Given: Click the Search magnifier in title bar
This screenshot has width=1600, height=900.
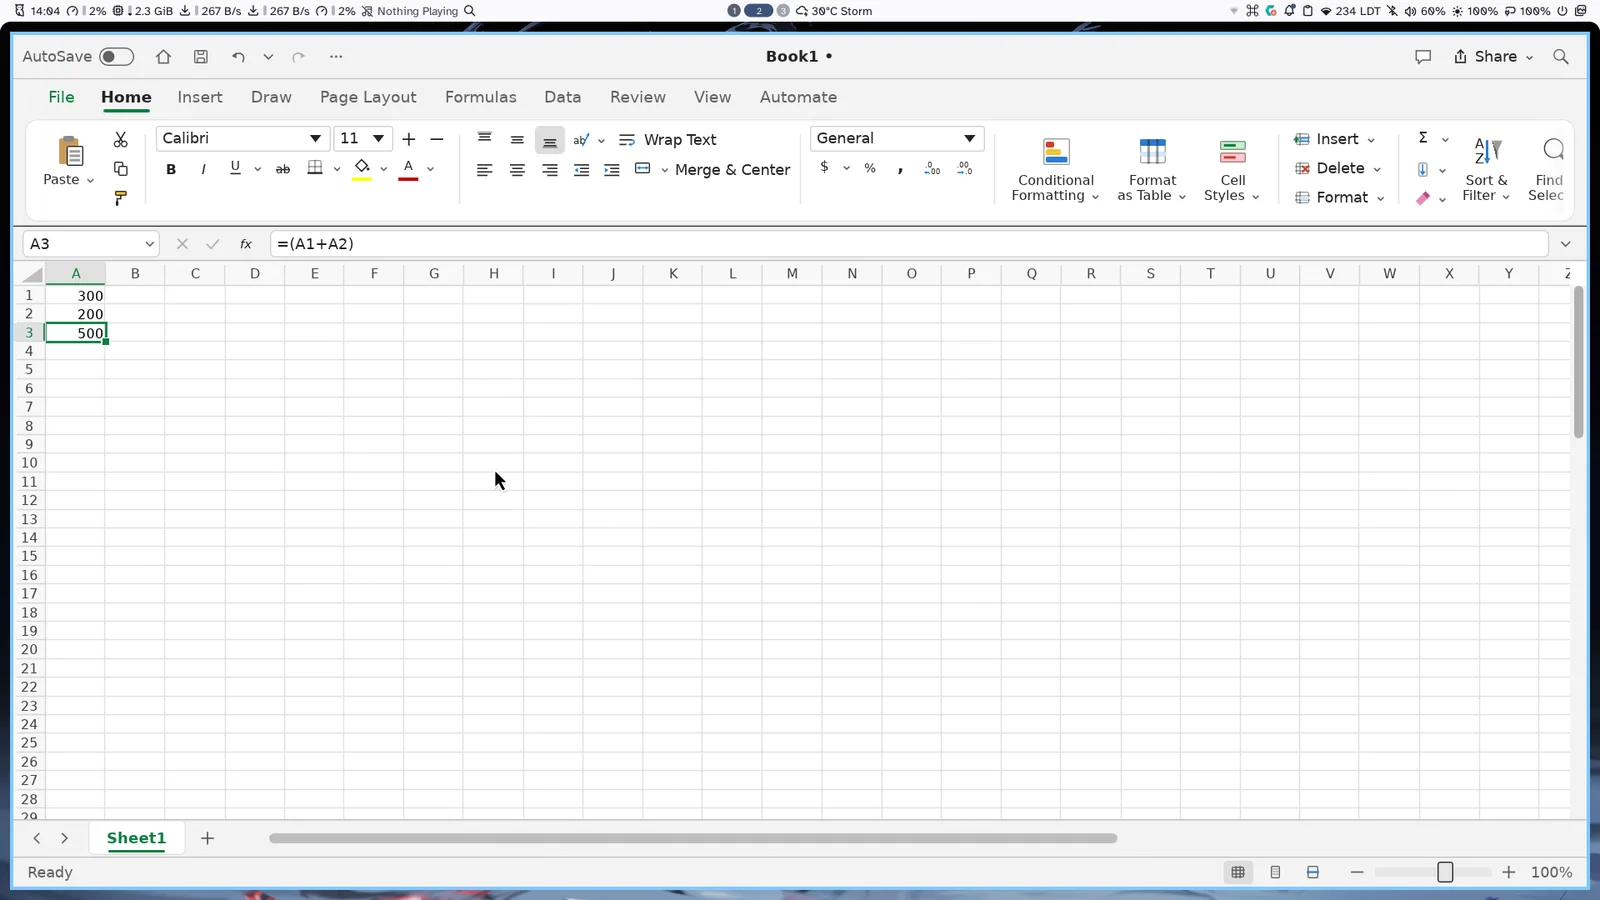Looking at the screenshot, I should pyautogui.click(x=1561, y=57).
